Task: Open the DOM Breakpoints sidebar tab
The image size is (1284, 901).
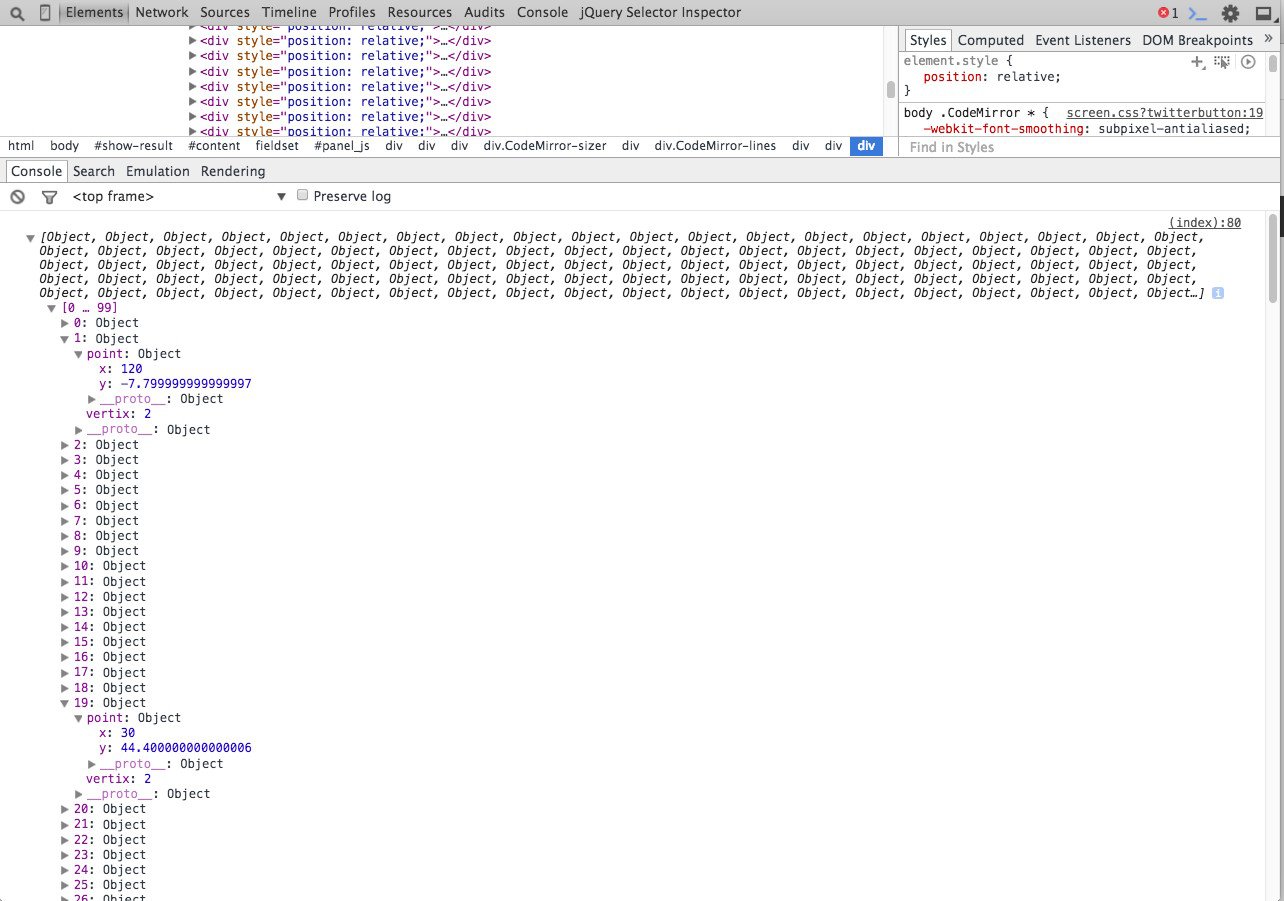Action: point(1197,40)
